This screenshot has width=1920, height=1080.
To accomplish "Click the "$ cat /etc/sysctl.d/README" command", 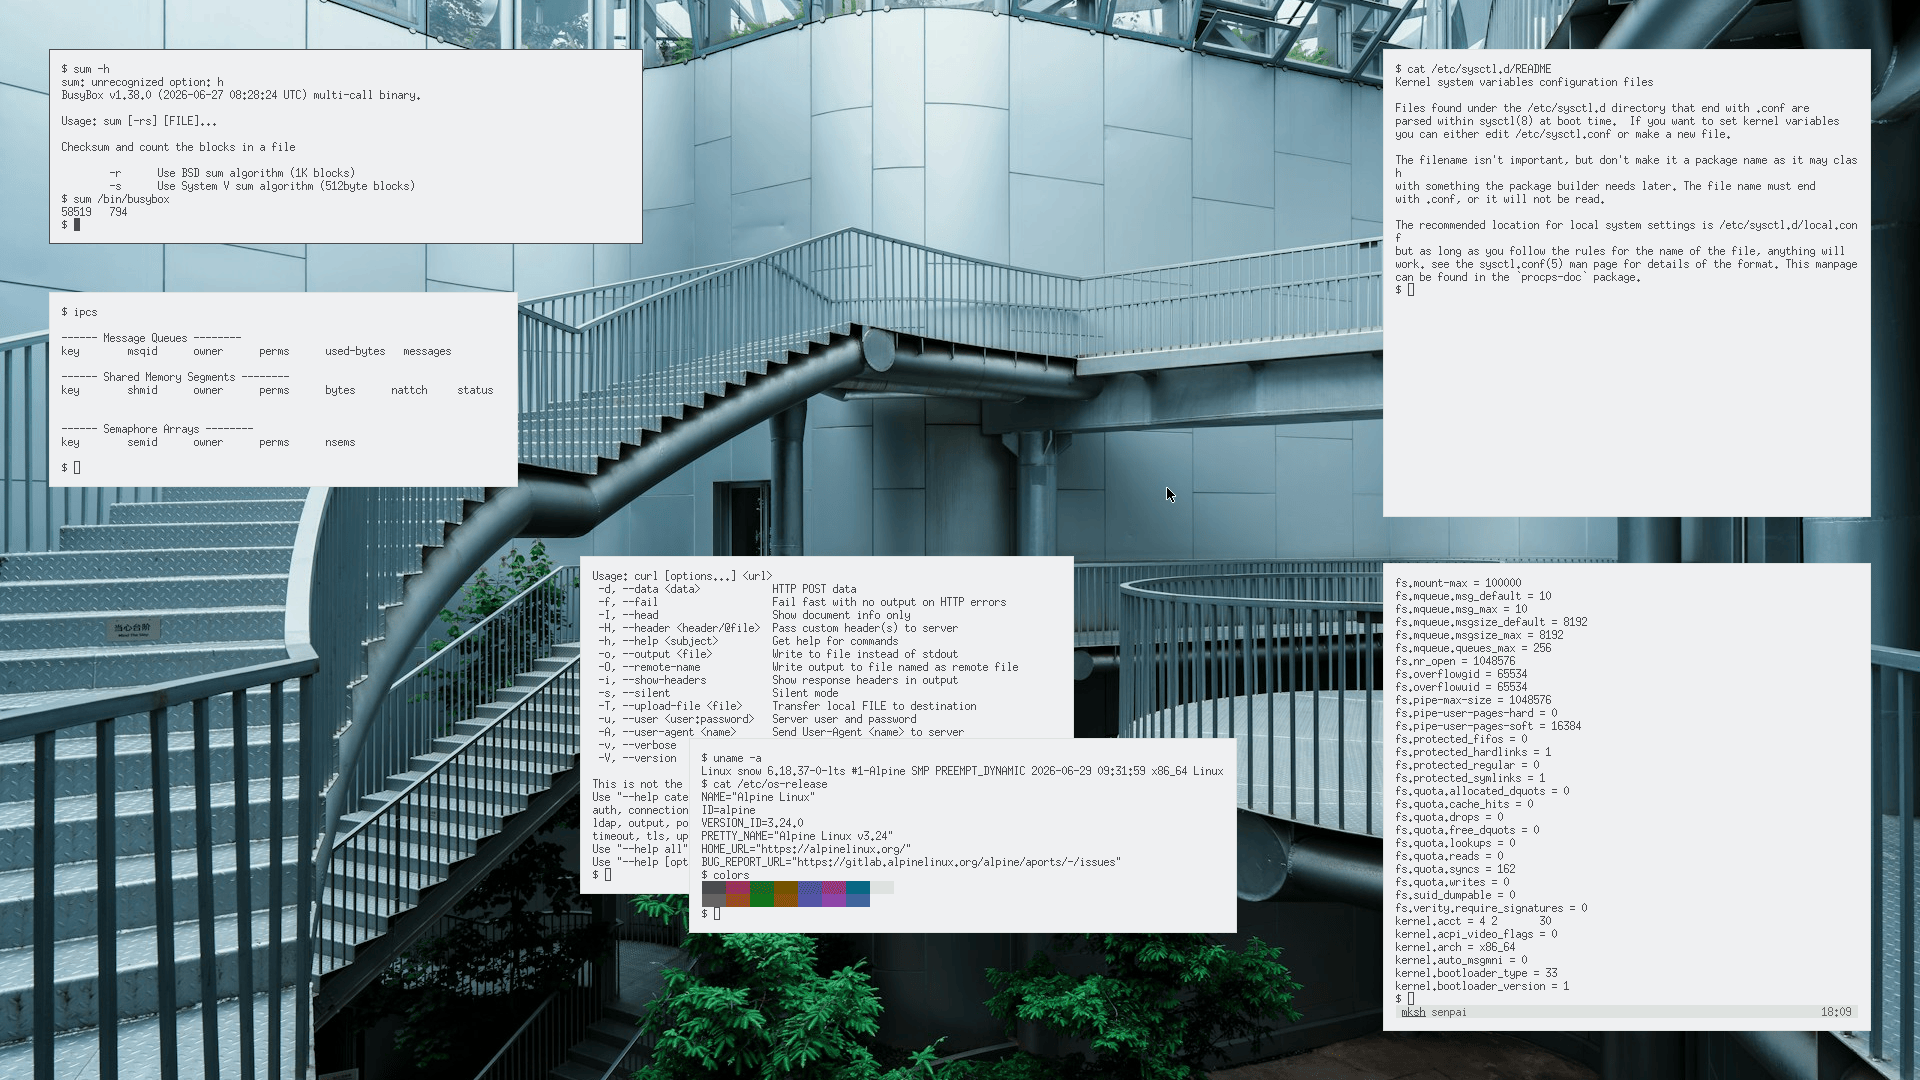I will (1473, 69).
